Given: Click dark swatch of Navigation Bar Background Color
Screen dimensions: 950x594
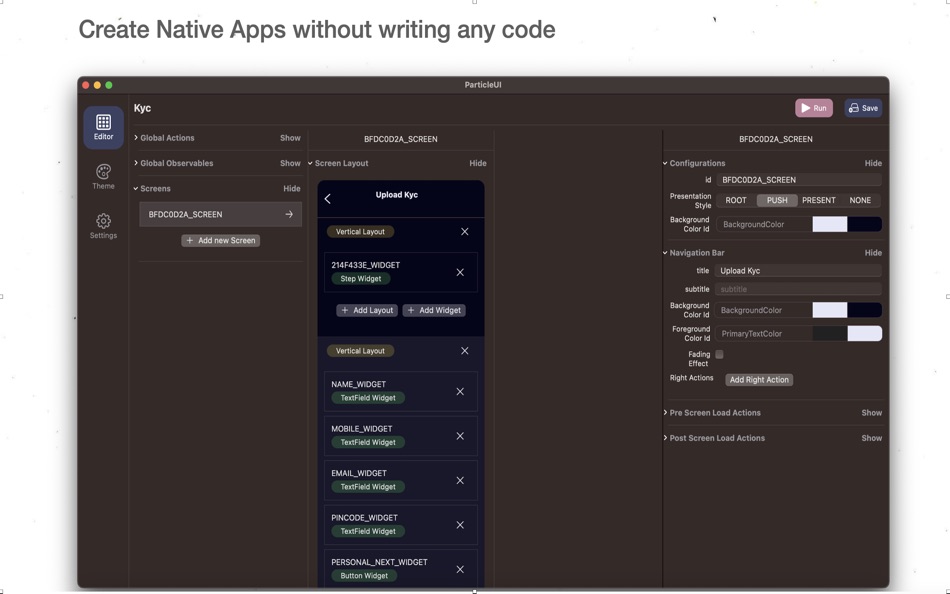Looking at the screenshot, I should [865, 310].
